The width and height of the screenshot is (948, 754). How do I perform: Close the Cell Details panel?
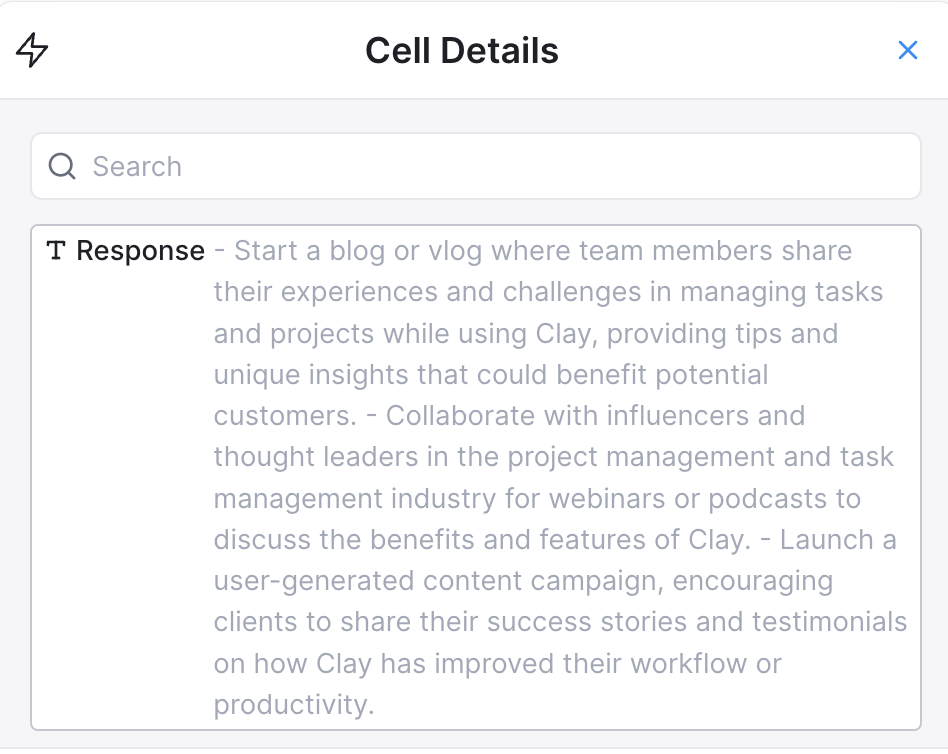click(x=907, y=50)
